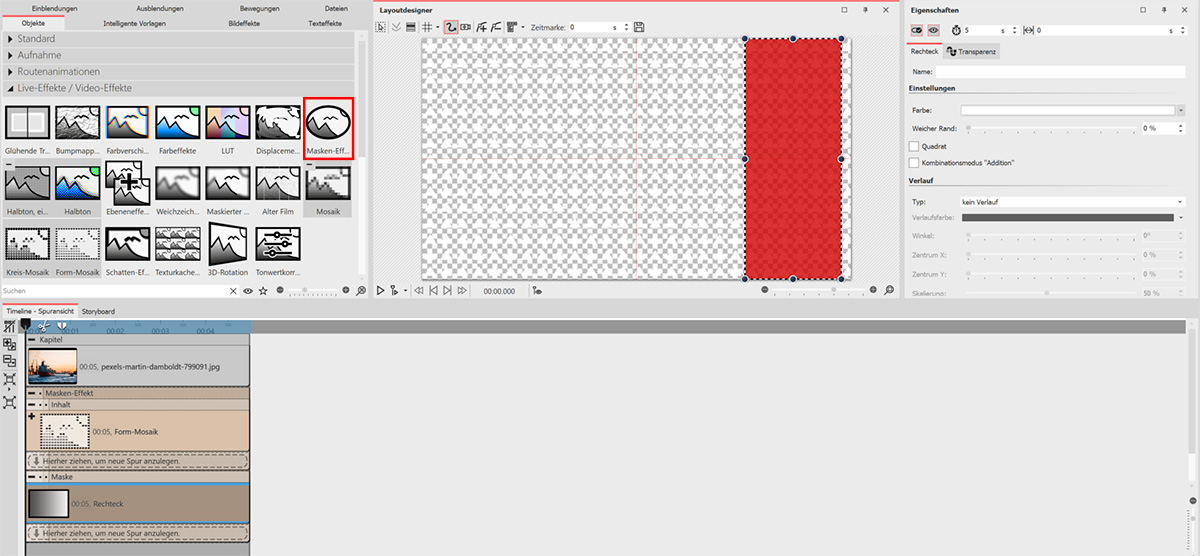Select the Mosaik effect icon
Image resolution: width=1200 pixels, height=556 pixels.
click(328, 184)
